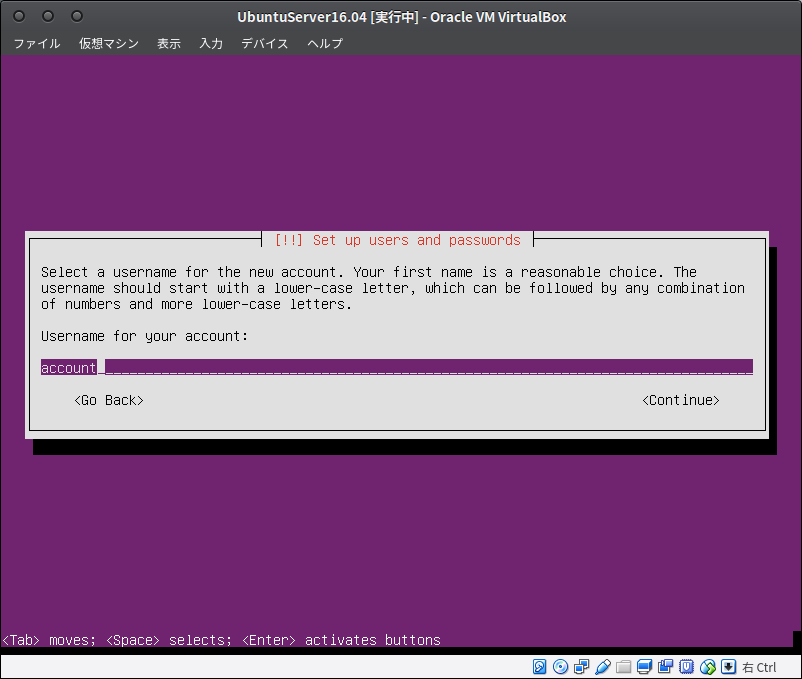The image size is (802, 679).
Task: Open the 表示 menu
Action: tap(169, 43)
